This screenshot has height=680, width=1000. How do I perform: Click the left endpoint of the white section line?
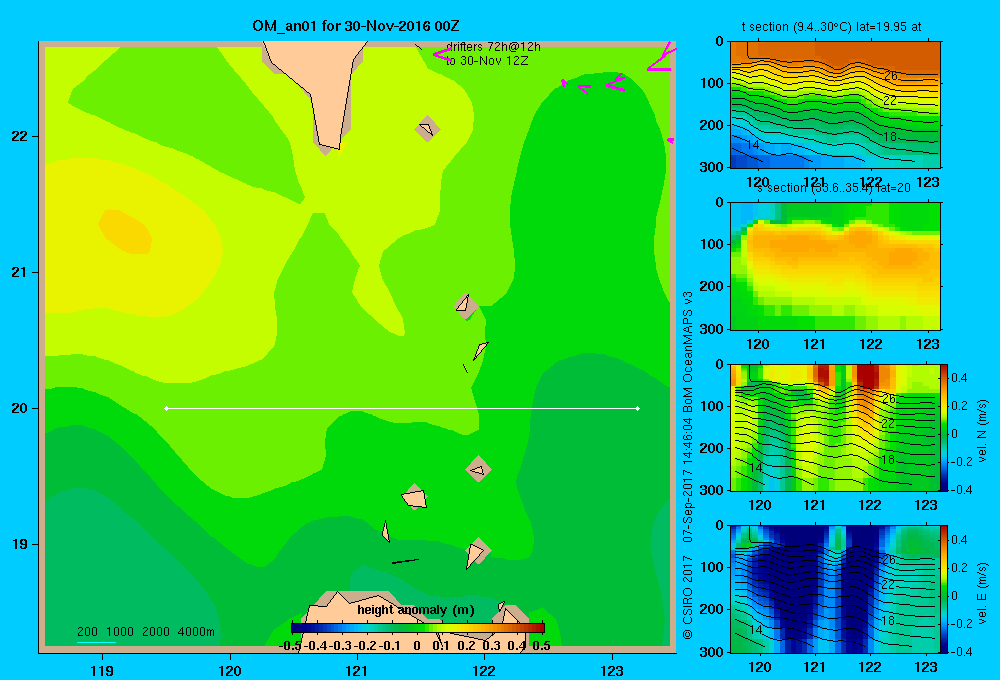(x=166, y=408)
